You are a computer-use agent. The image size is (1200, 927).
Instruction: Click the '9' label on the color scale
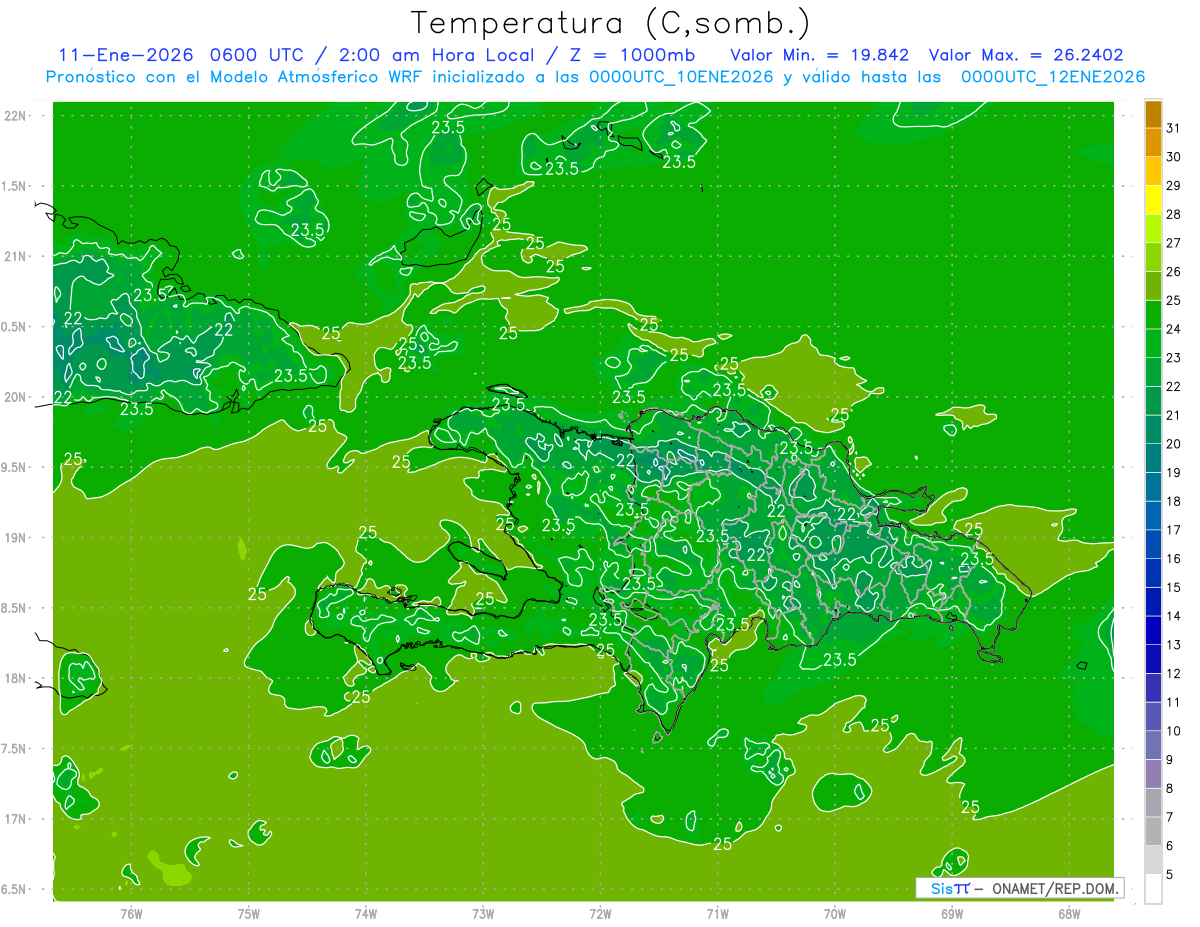1170,760
